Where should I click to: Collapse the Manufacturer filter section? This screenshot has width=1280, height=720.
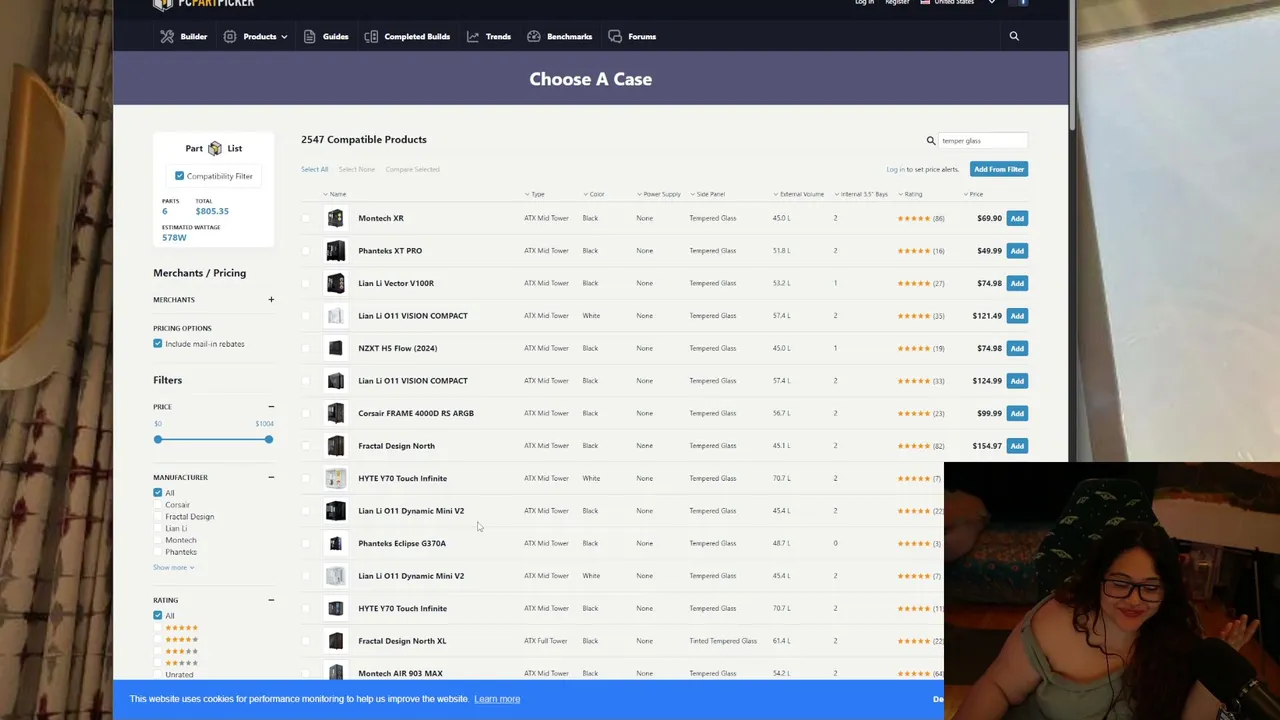[x=270, y=477]
